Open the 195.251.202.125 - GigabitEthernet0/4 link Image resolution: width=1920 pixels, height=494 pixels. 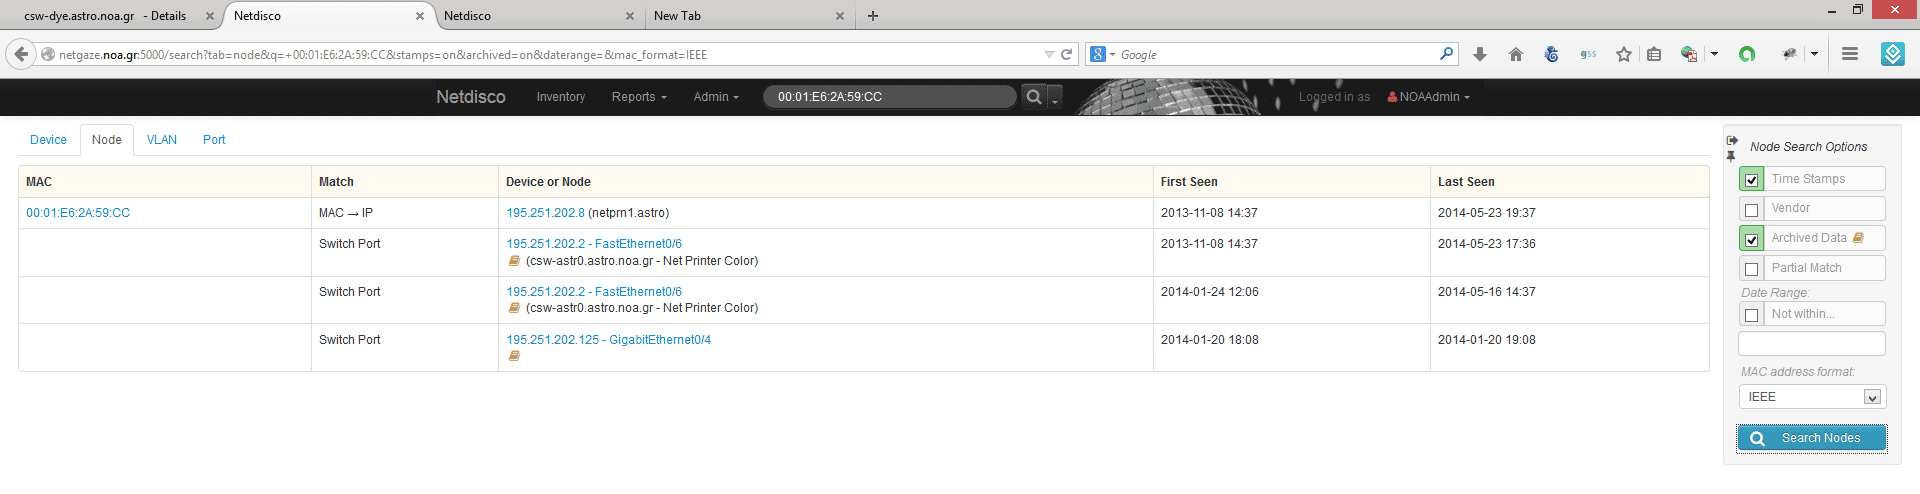pos(608,340)
